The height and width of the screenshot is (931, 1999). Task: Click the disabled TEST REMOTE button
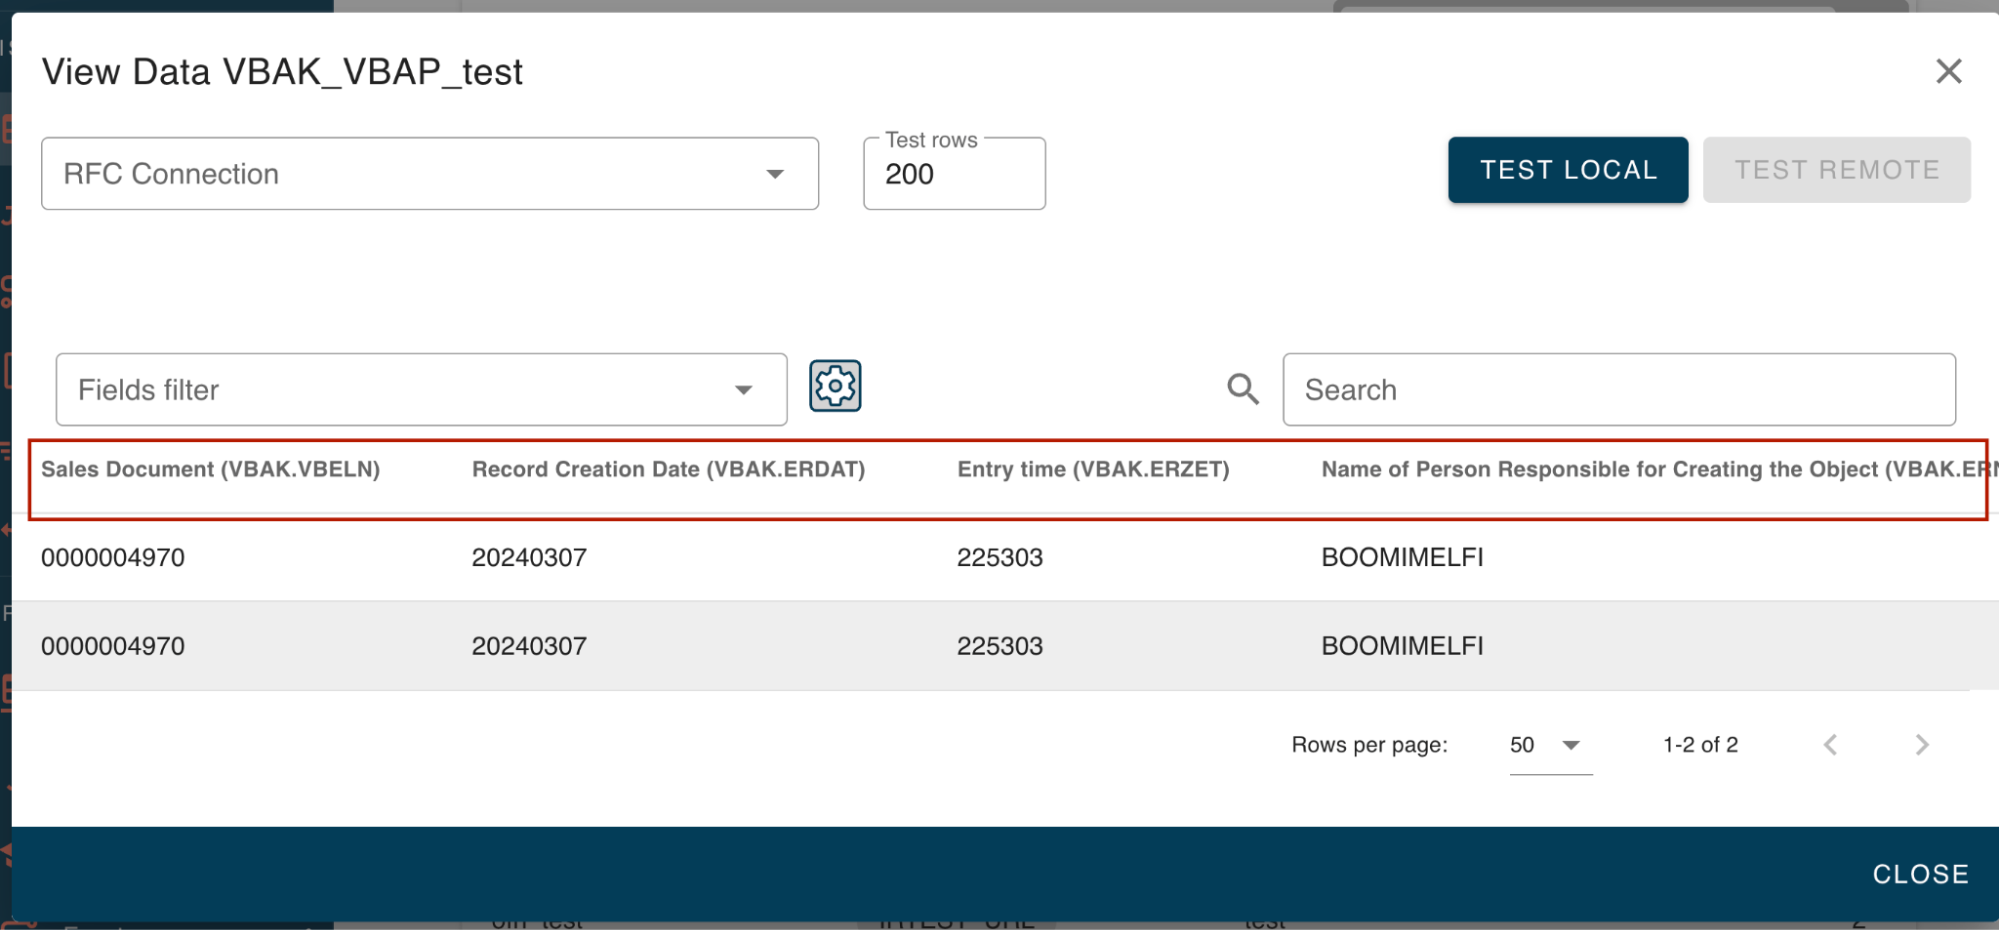click(1836, 169)
